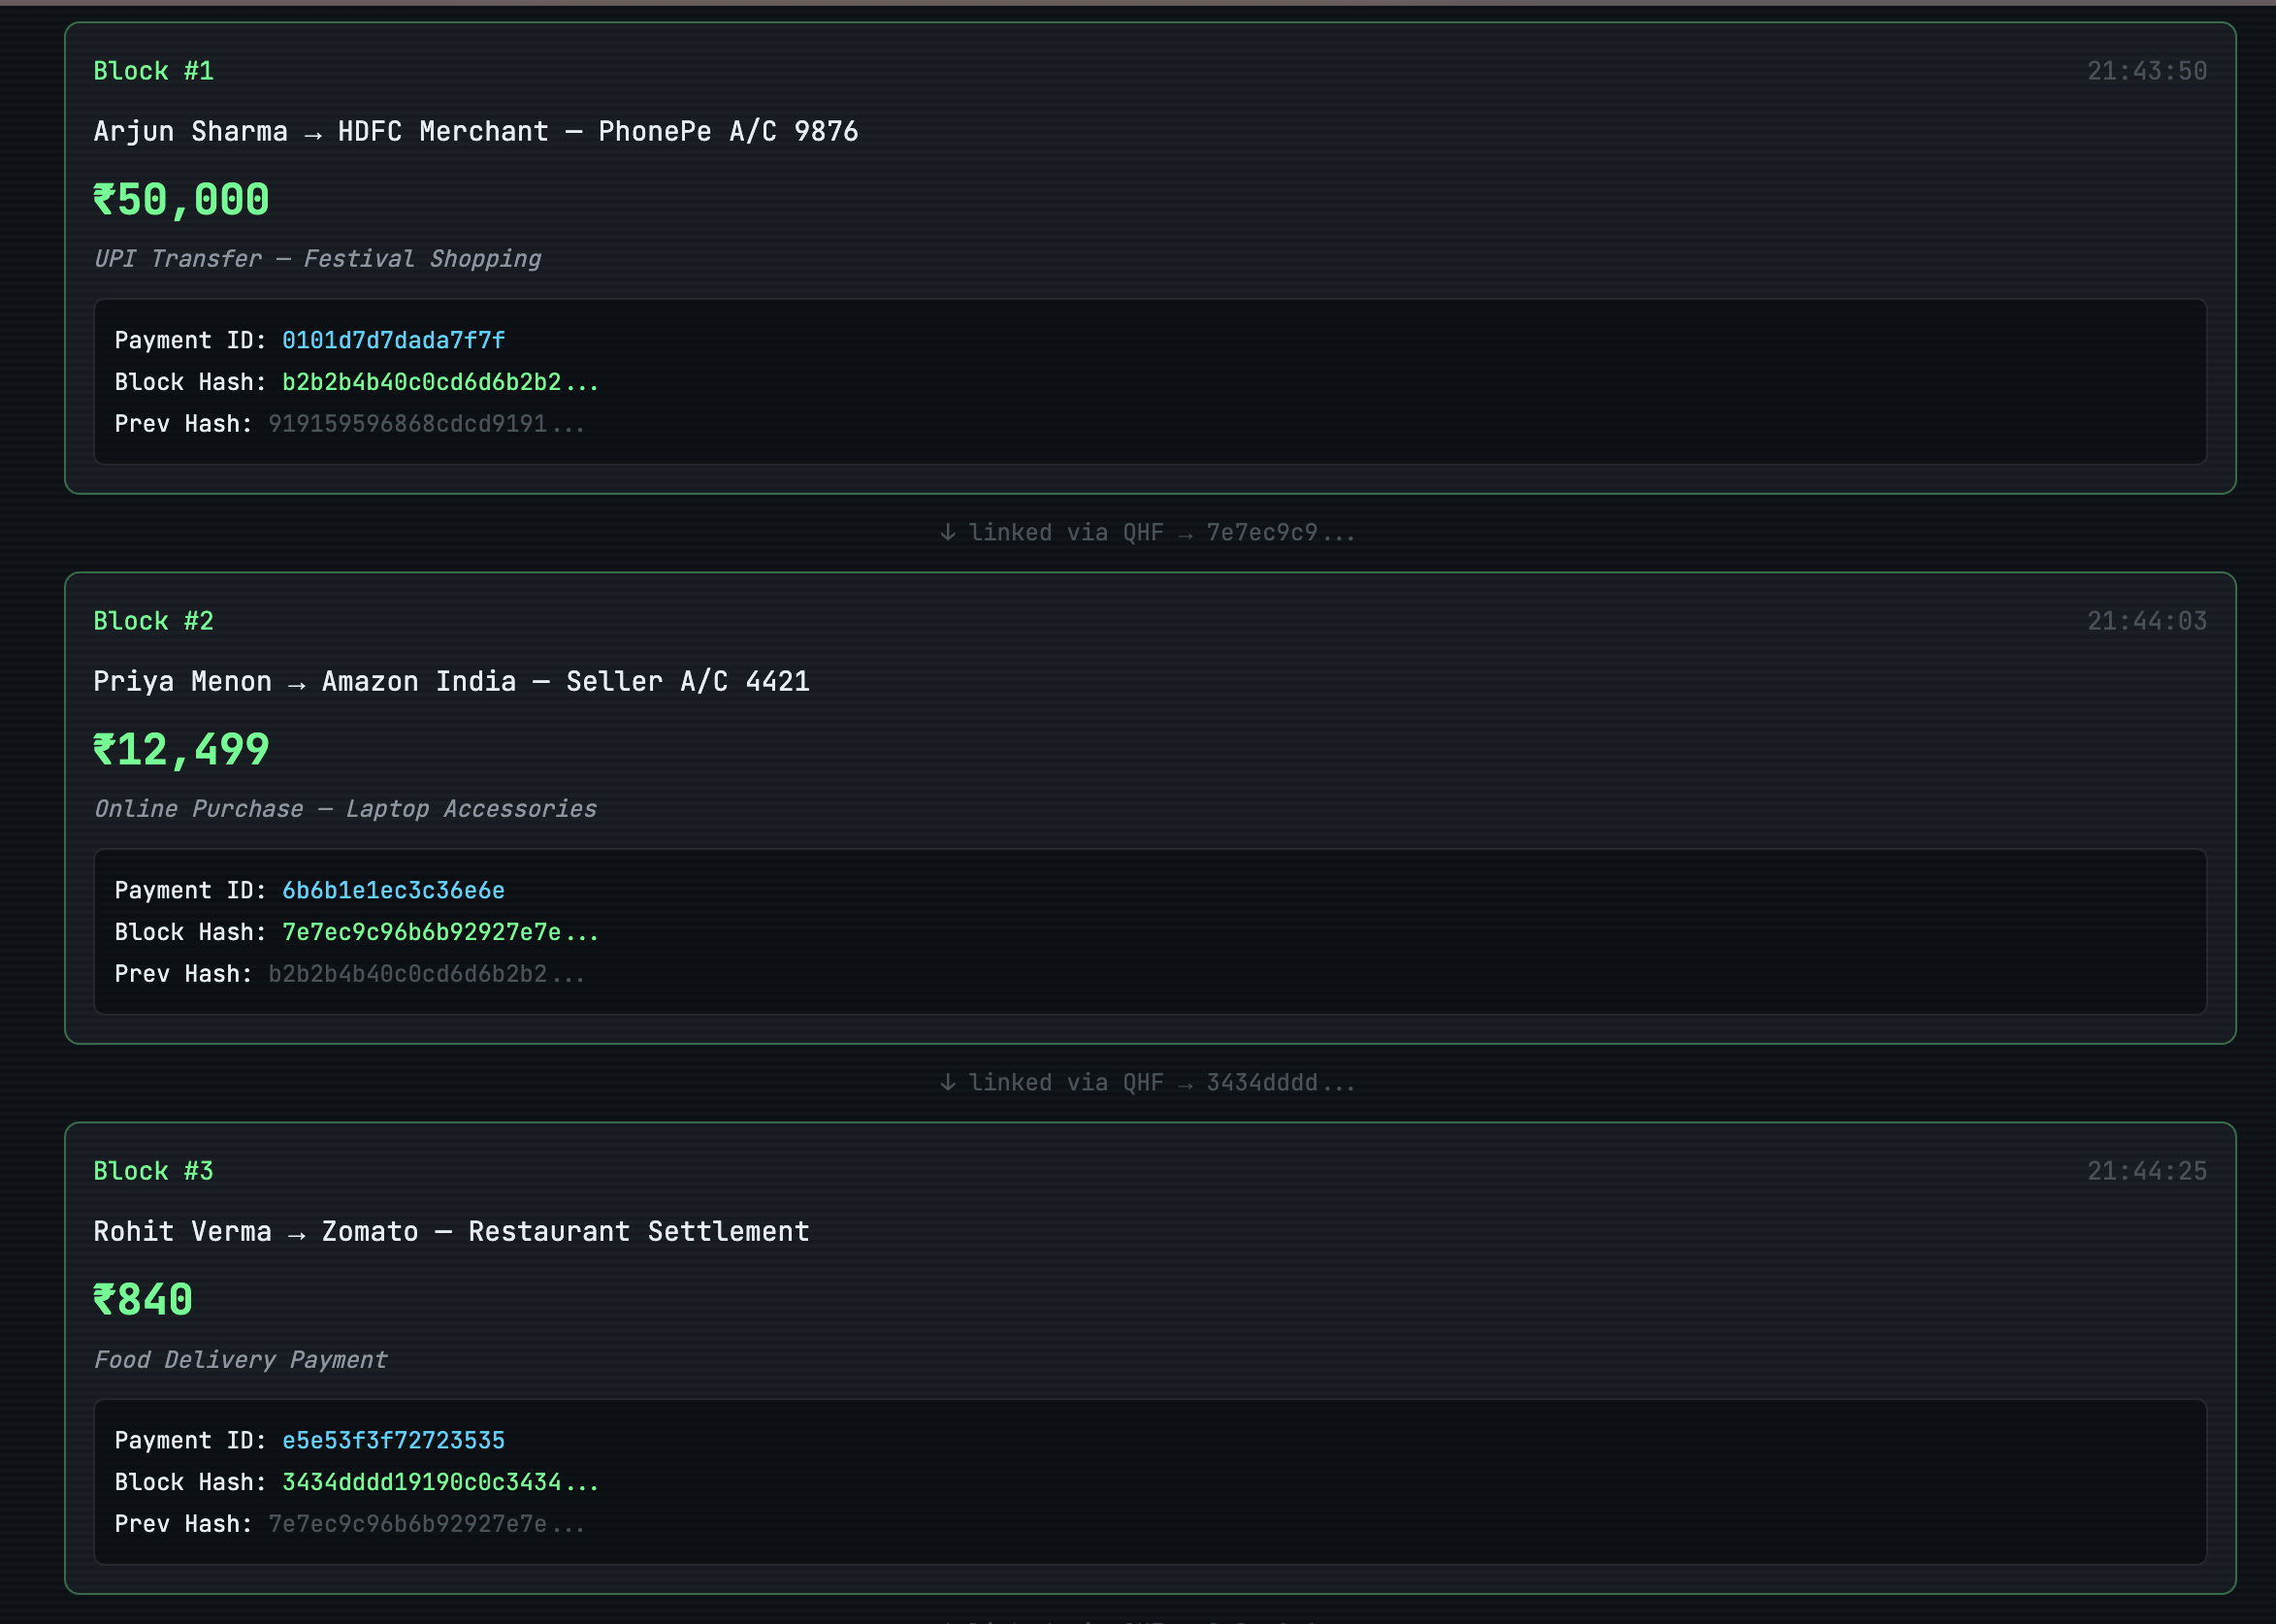Viewport: 2276px width, 1624px height.
Task: Click the Rohit Verma Zomato transaction title
Action: 451,1231
